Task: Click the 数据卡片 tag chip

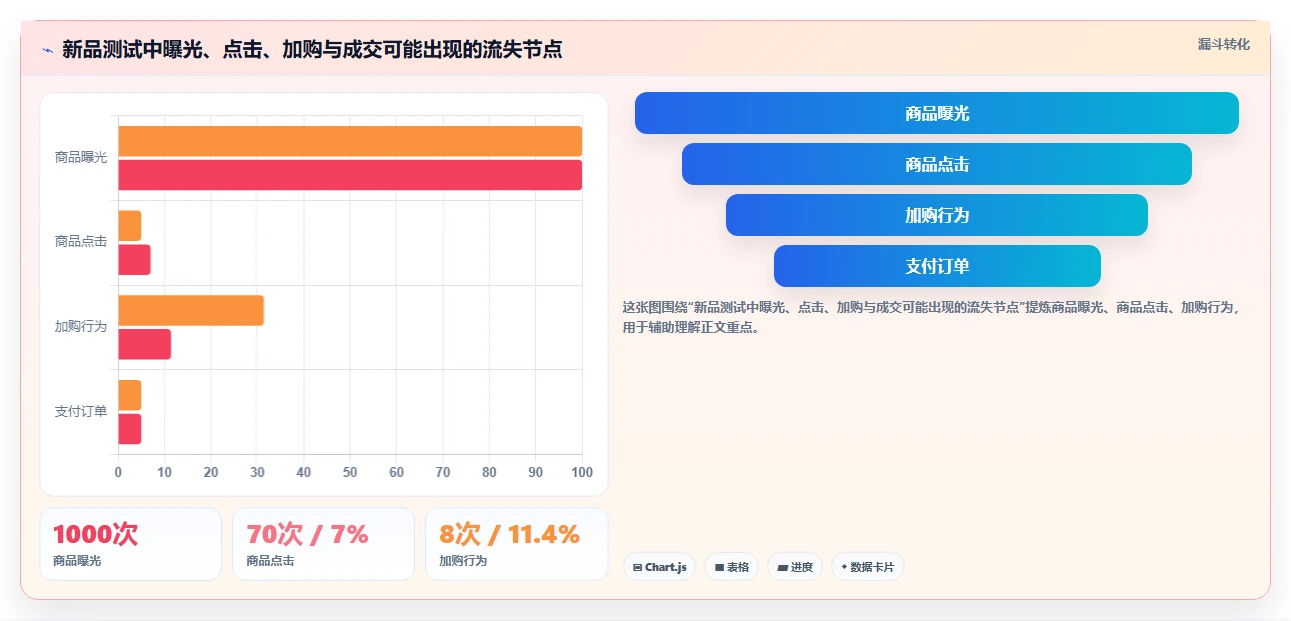Action: [x=867, y=567]
